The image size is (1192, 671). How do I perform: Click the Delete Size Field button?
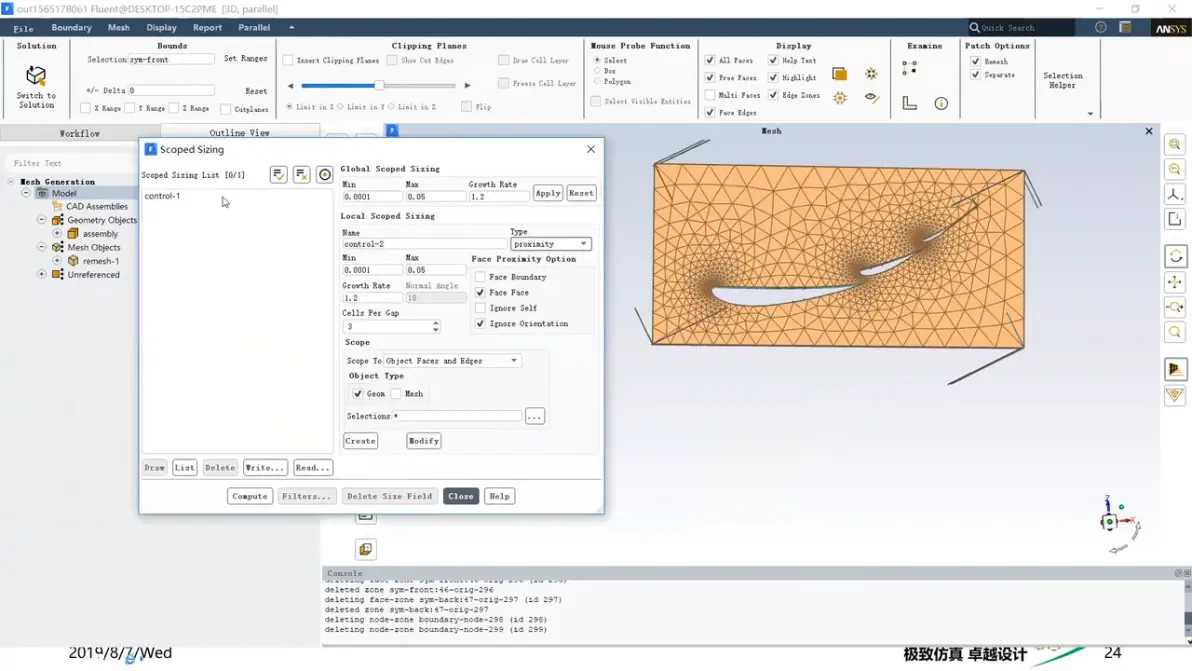tap(389, 496)
